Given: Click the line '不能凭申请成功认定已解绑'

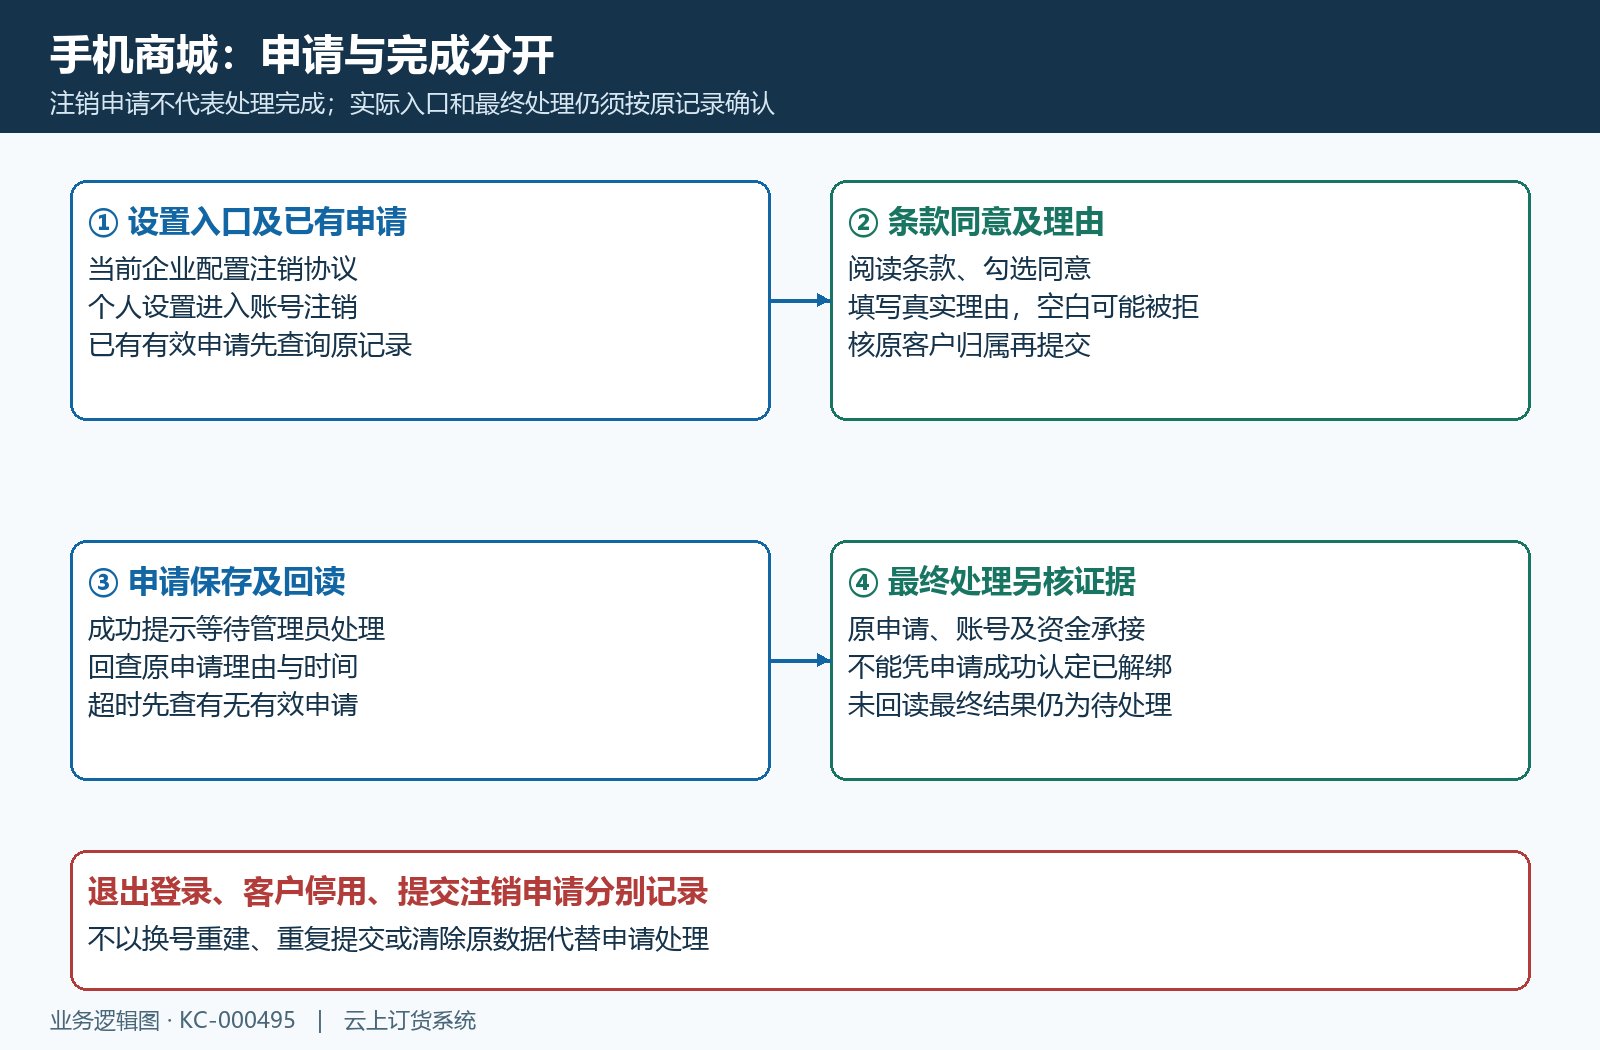Looking at the screenshot, I should click(1010, 667).
